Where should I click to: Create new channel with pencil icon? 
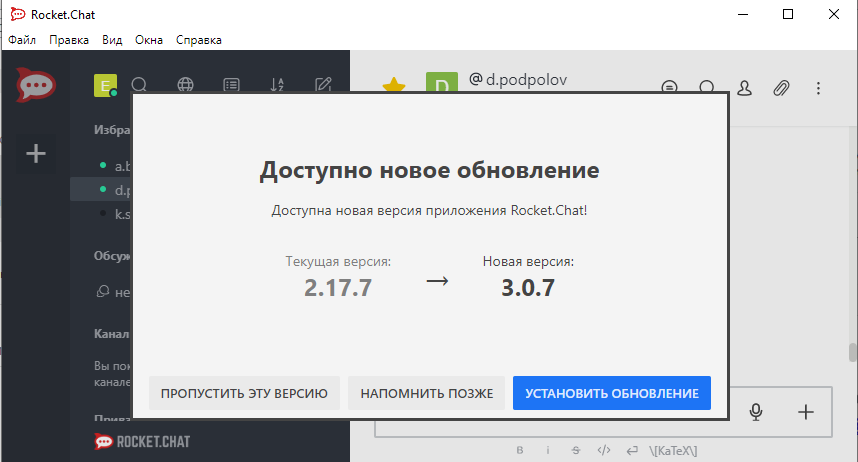coord(323,84)
